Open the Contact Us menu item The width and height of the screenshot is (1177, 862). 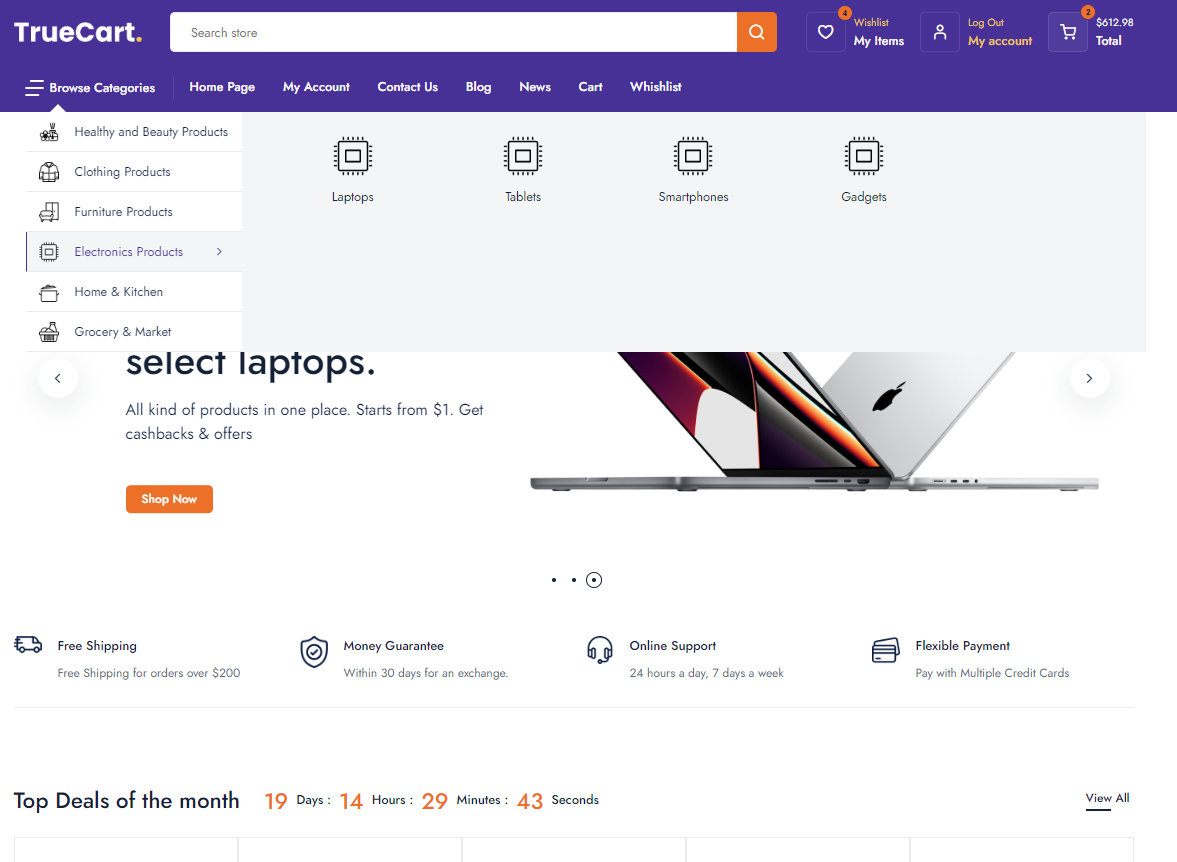(x=408, y=87)
